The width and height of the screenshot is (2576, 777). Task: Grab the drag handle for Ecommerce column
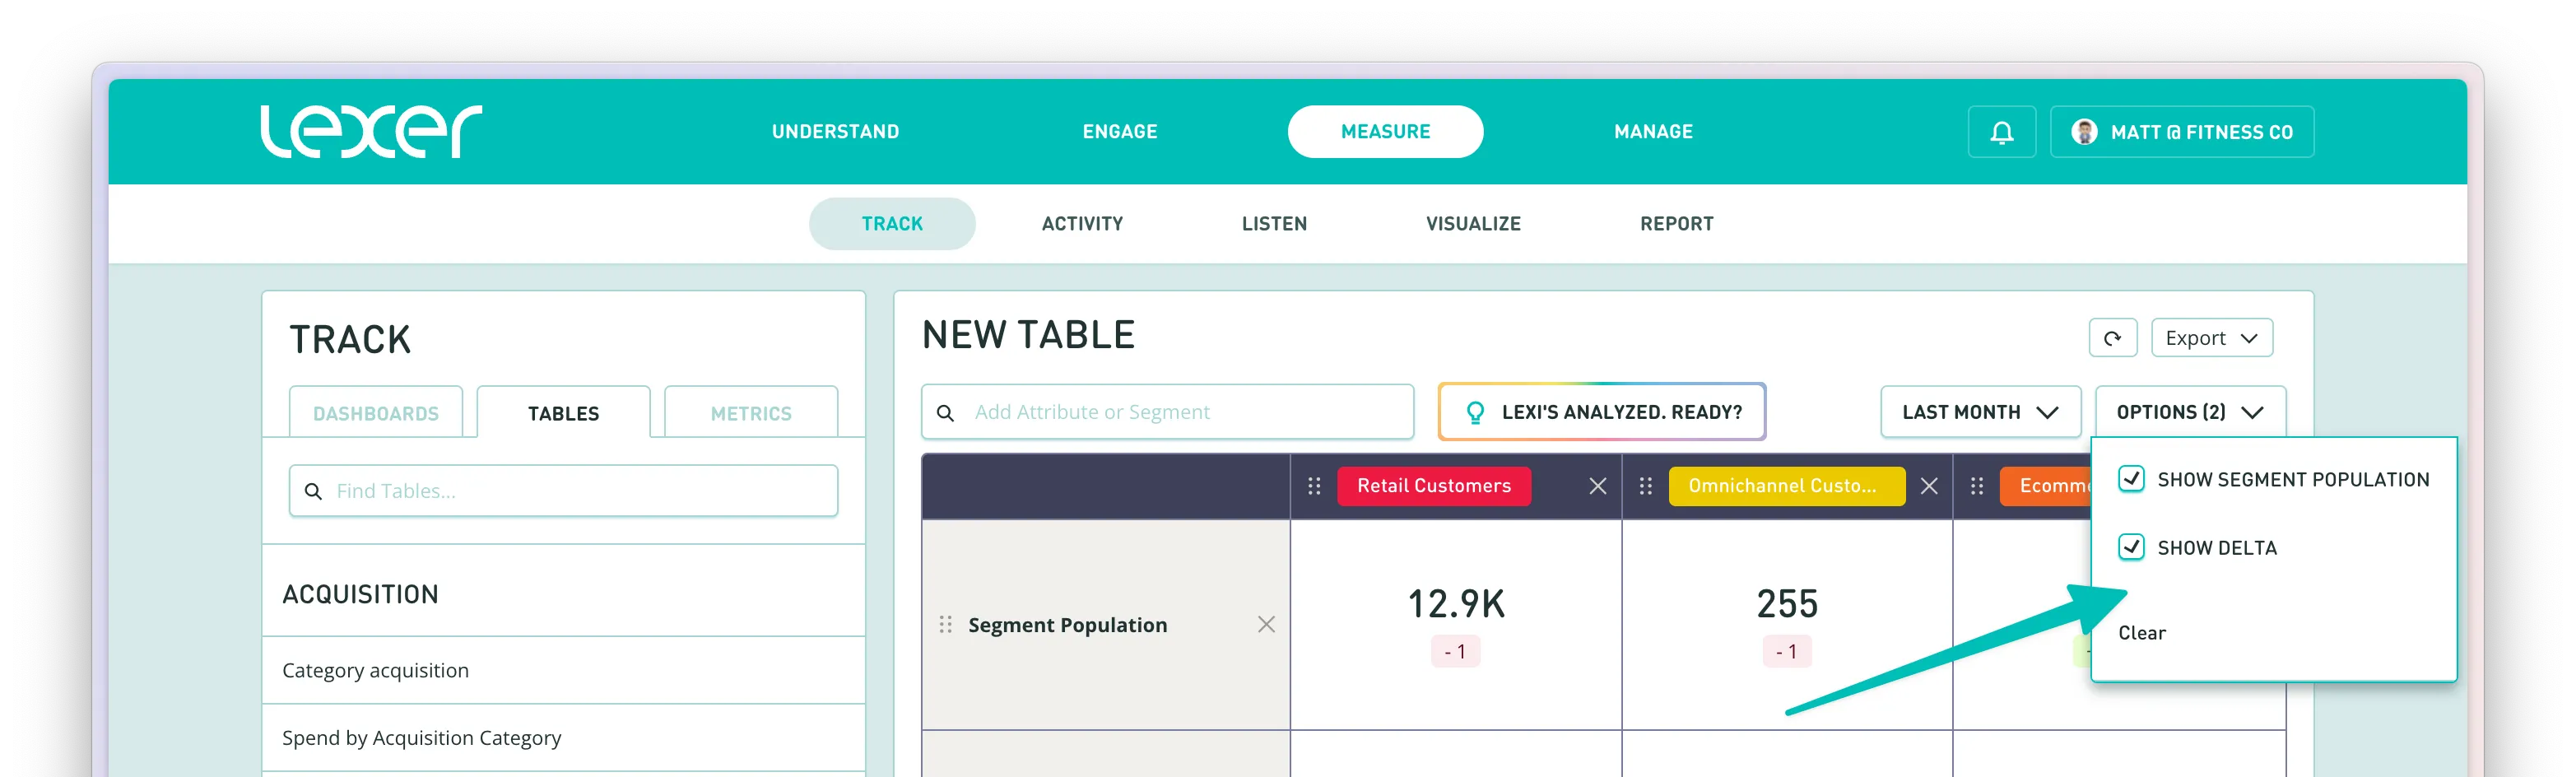pos(1976,486)
